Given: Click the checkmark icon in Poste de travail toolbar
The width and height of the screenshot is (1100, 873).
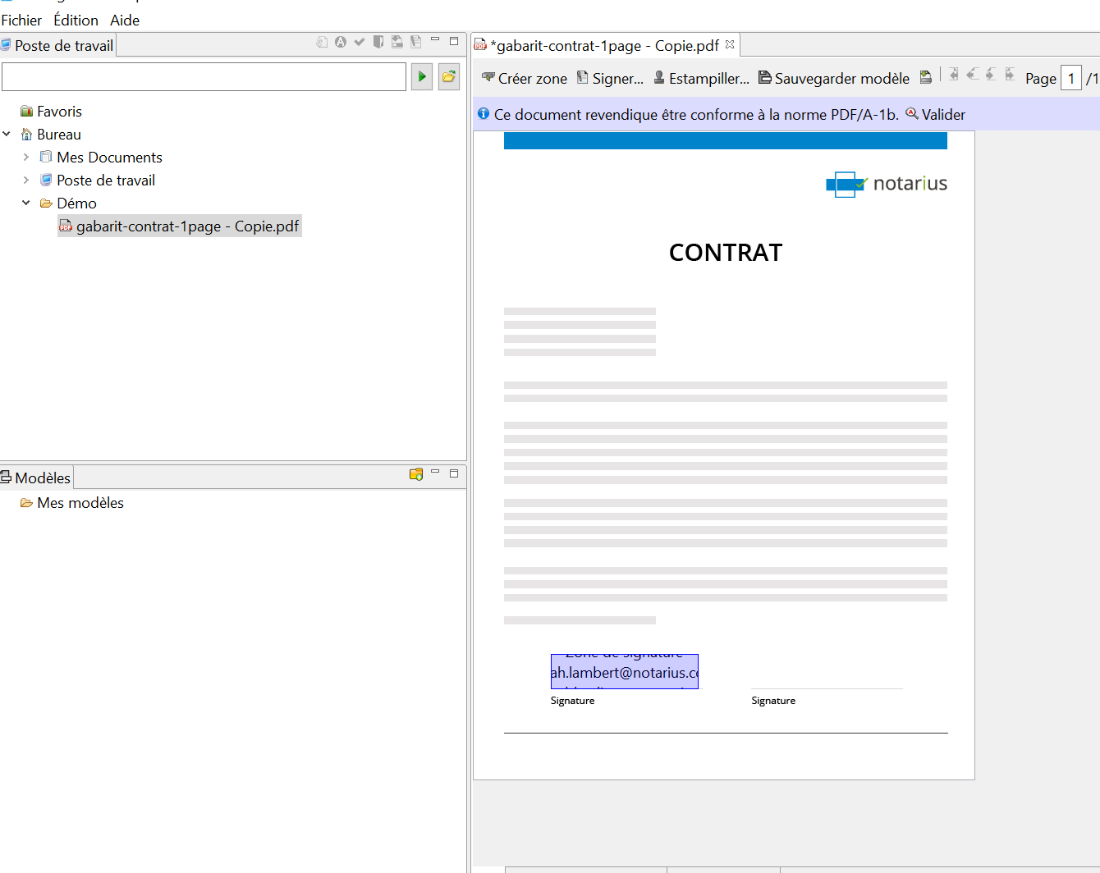Looking at the screenshot, I should [x=359, y=42].
